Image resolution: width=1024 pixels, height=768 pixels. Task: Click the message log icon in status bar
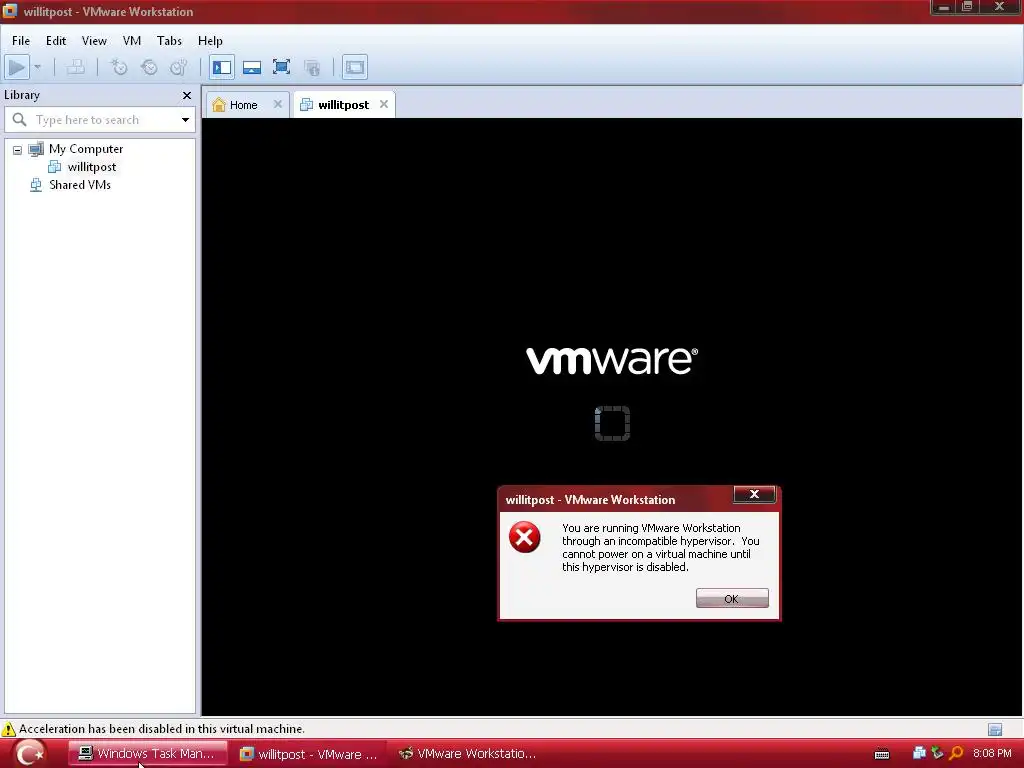(x=995, y=729)
